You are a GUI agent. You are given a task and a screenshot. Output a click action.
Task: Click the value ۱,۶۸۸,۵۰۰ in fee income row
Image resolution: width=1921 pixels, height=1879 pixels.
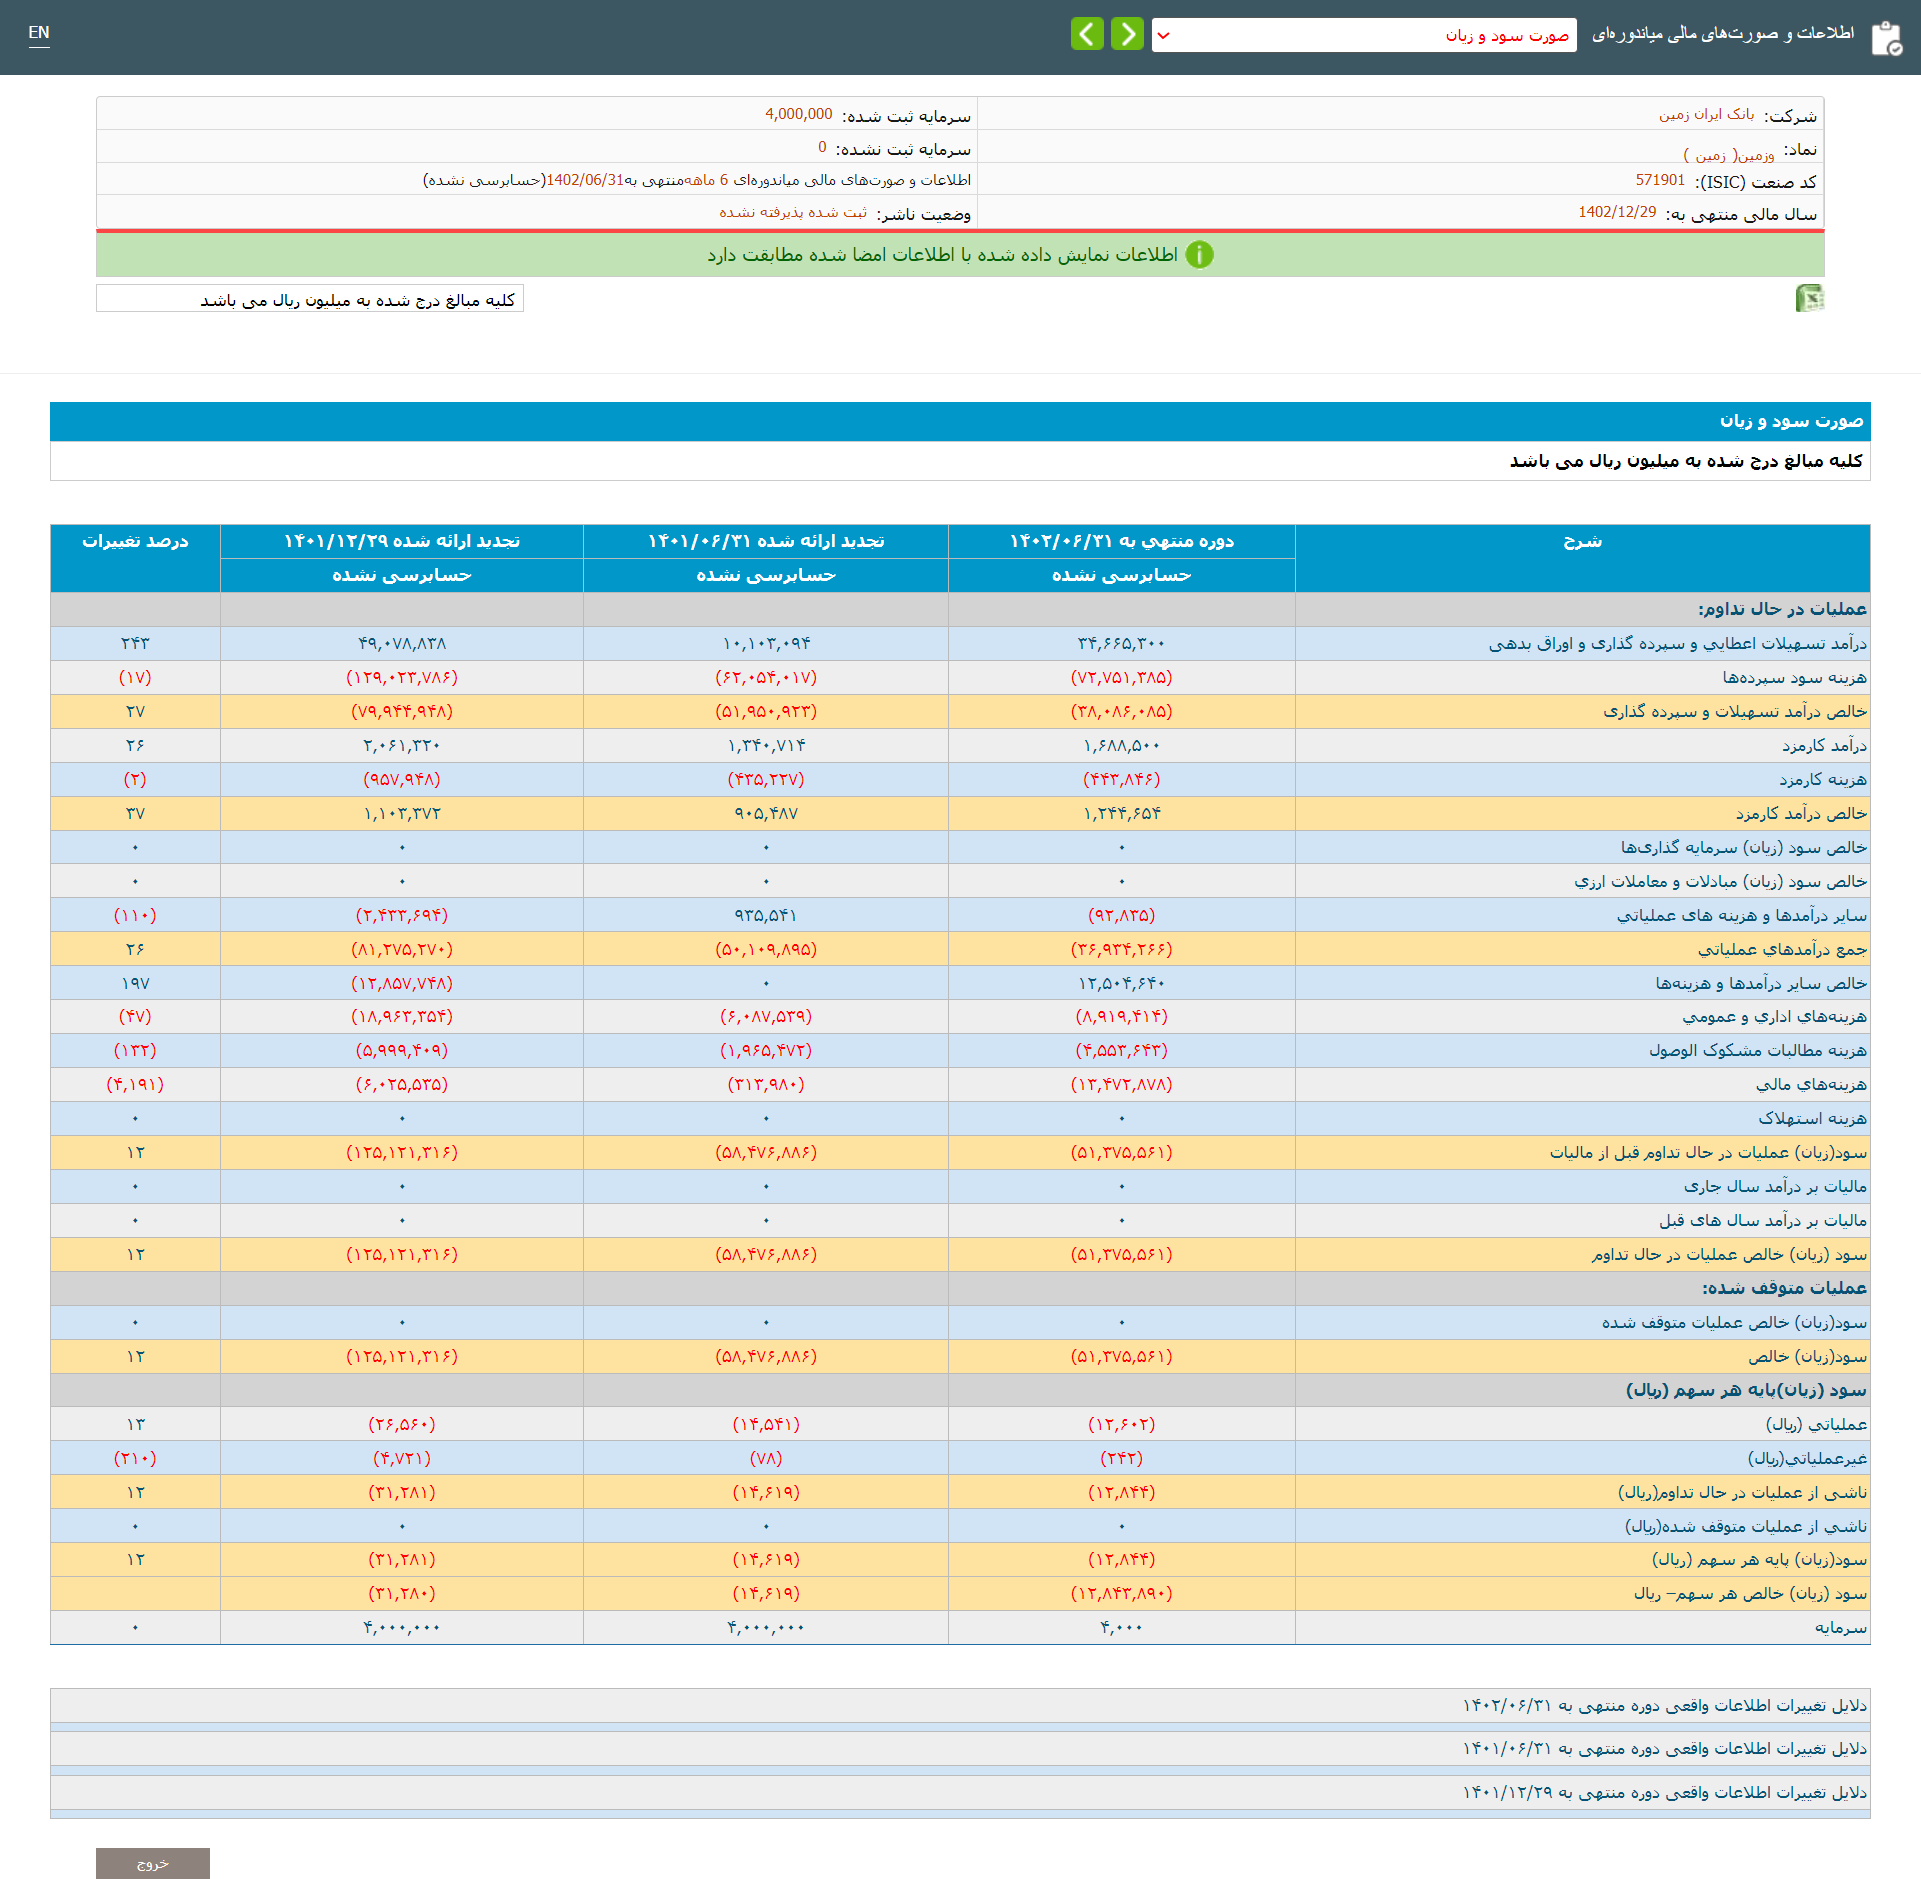(x=1121, y=746)
